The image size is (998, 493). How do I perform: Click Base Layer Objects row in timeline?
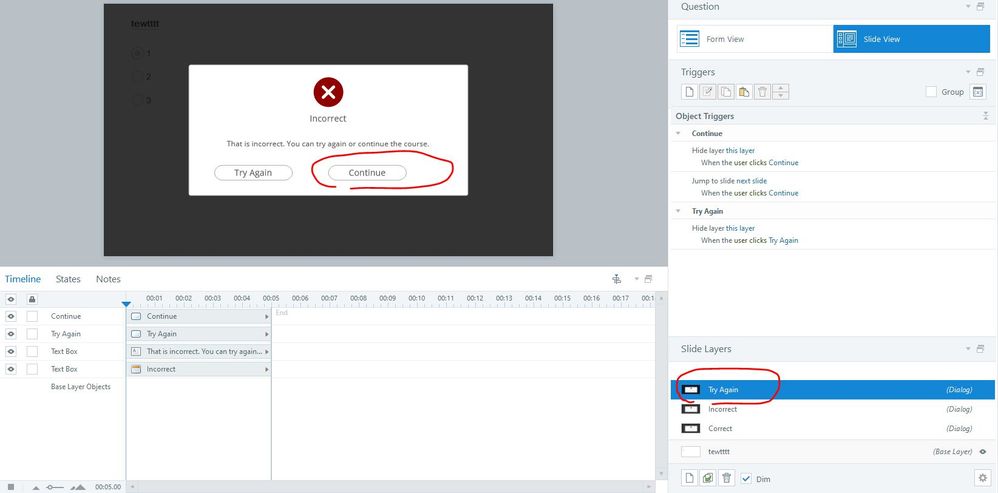pyautogui.click(x=80, y=387)
